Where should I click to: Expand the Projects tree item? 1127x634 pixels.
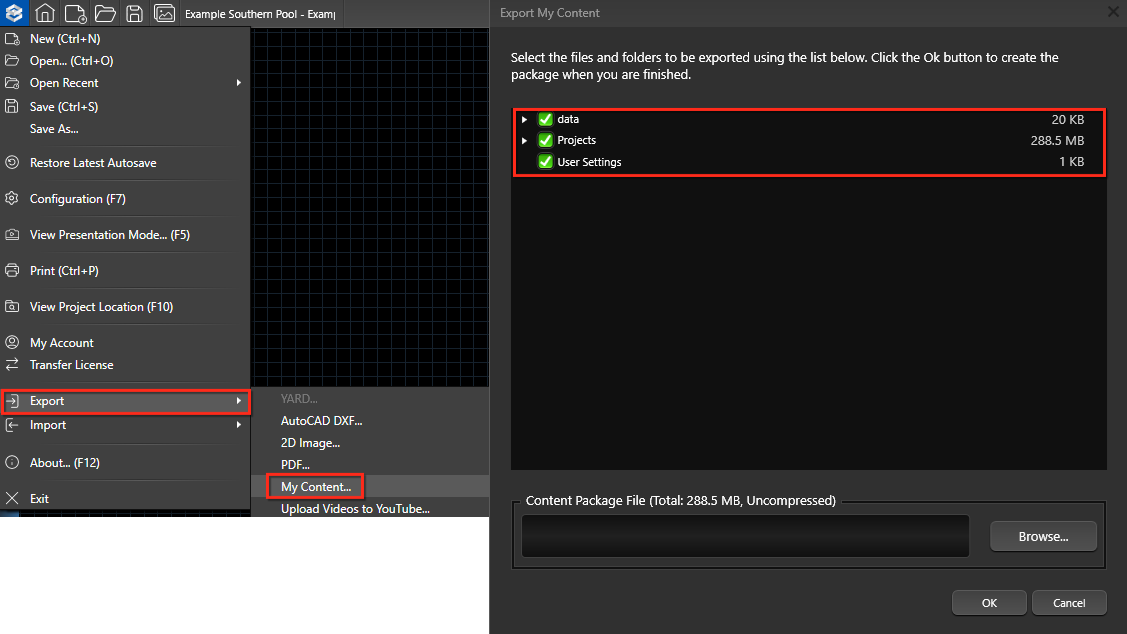pos(524,140)
